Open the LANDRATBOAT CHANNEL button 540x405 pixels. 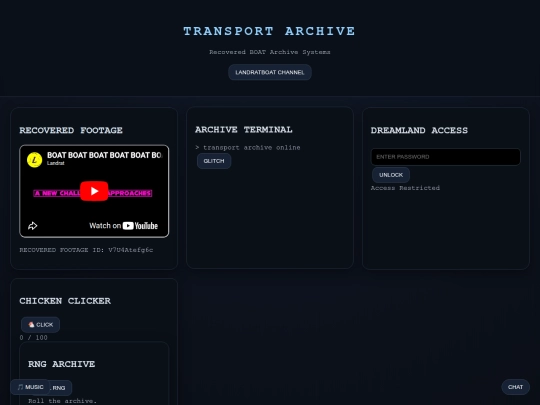(x=270, y=72)
